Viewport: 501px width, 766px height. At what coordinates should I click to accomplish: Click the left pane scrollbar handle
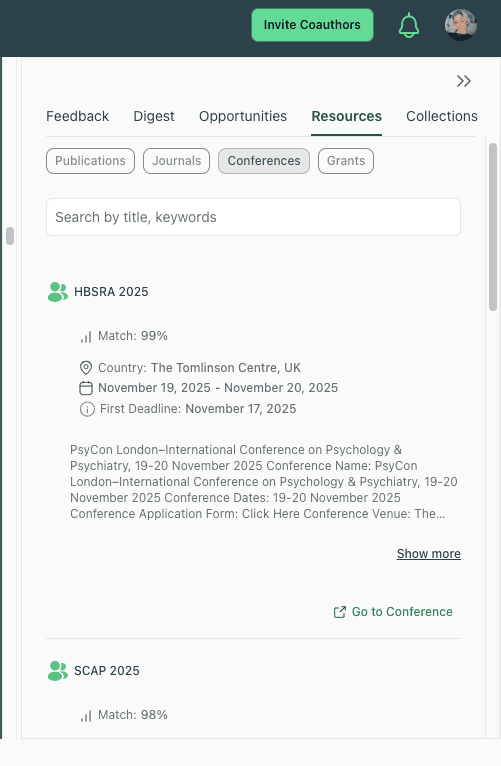click(x=10, y=236)
